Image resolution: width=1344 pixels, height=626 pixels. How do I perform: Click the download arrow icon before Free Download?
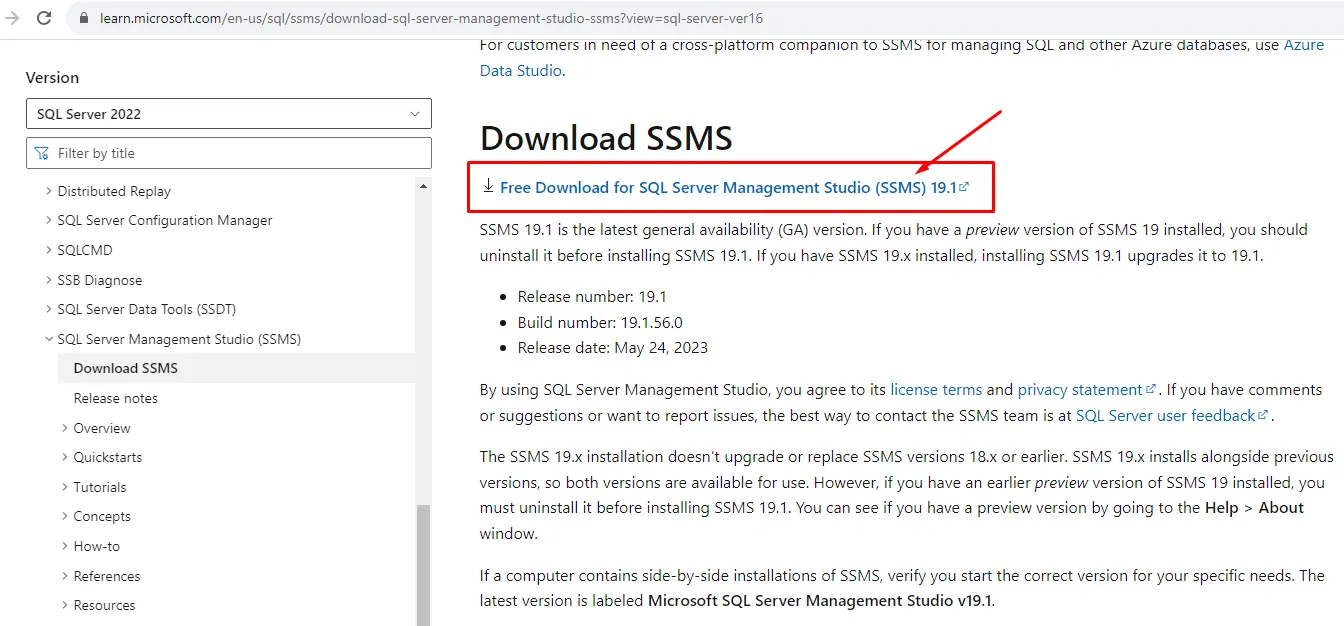(x=488, y=186)
